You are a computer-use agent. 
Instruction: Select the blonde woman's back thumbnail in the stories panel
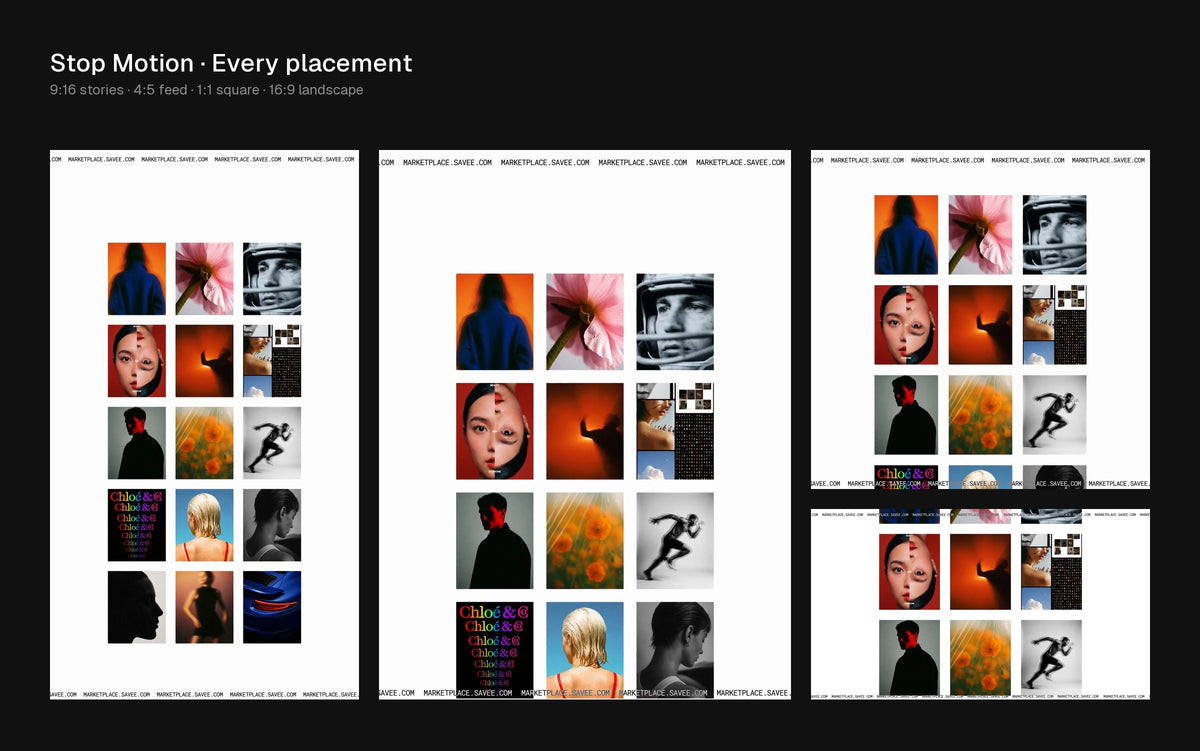(x=205, y=525)
